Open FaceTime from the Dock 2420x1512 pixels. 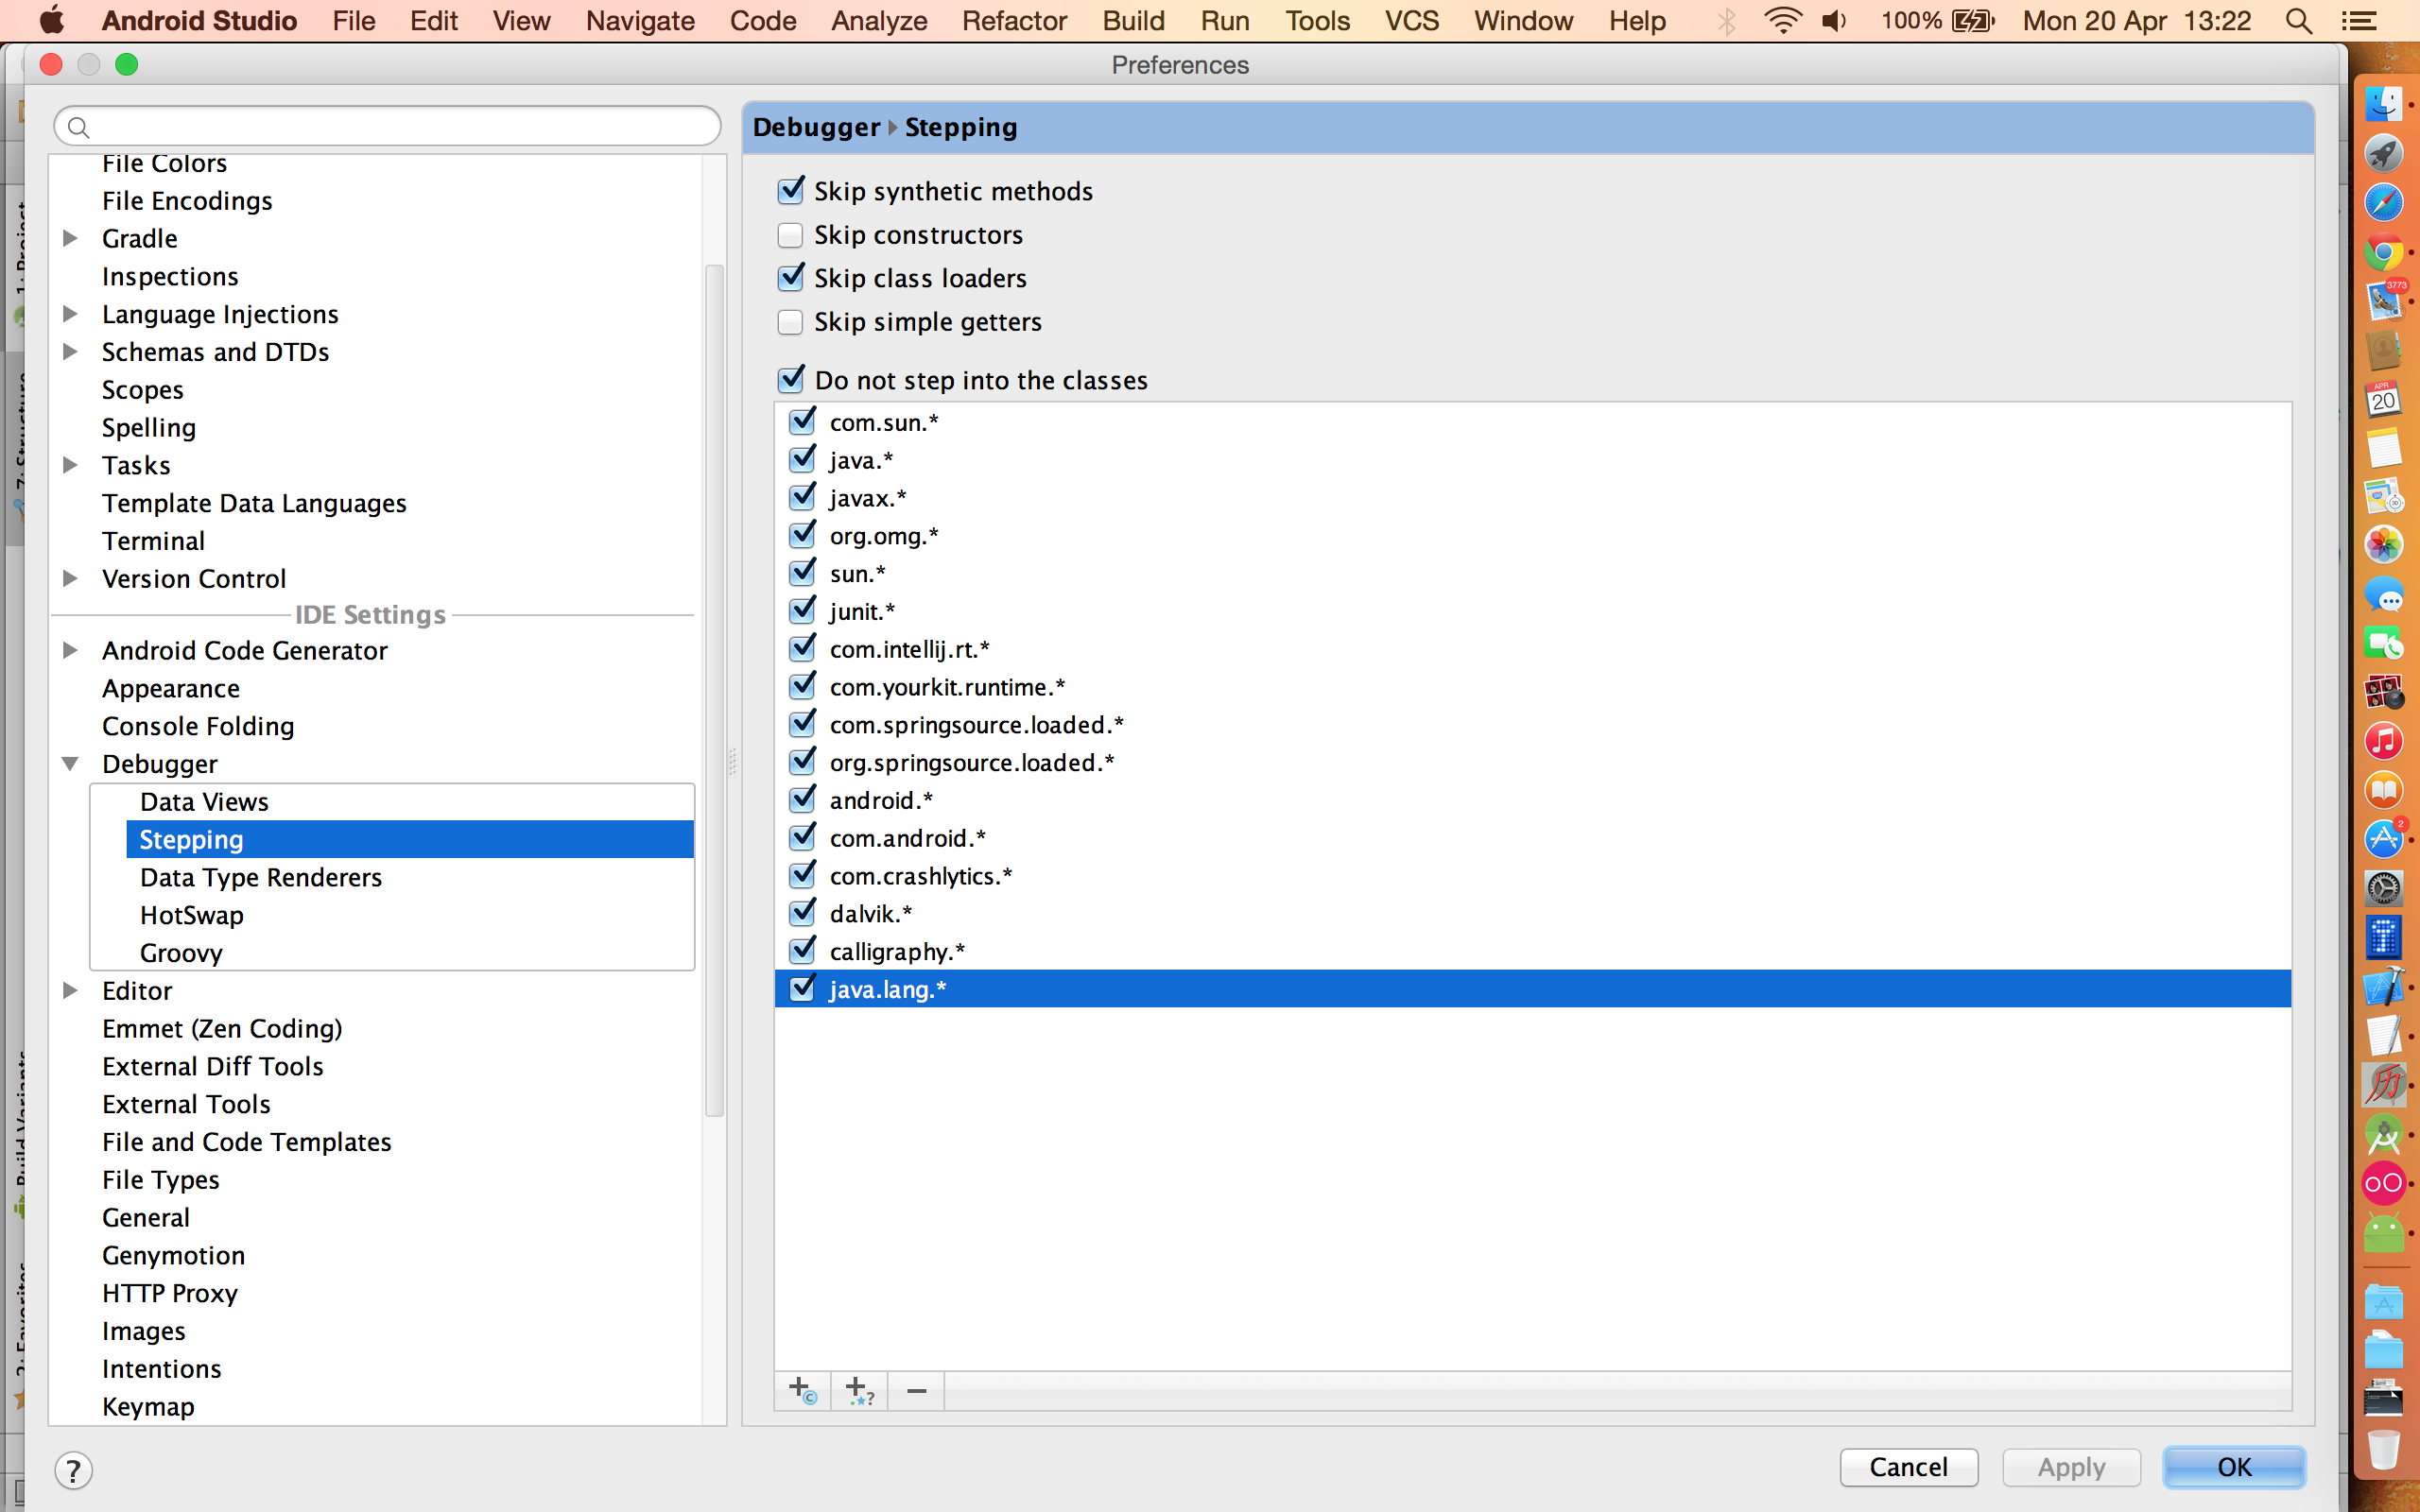click(x=2384, y=643)
